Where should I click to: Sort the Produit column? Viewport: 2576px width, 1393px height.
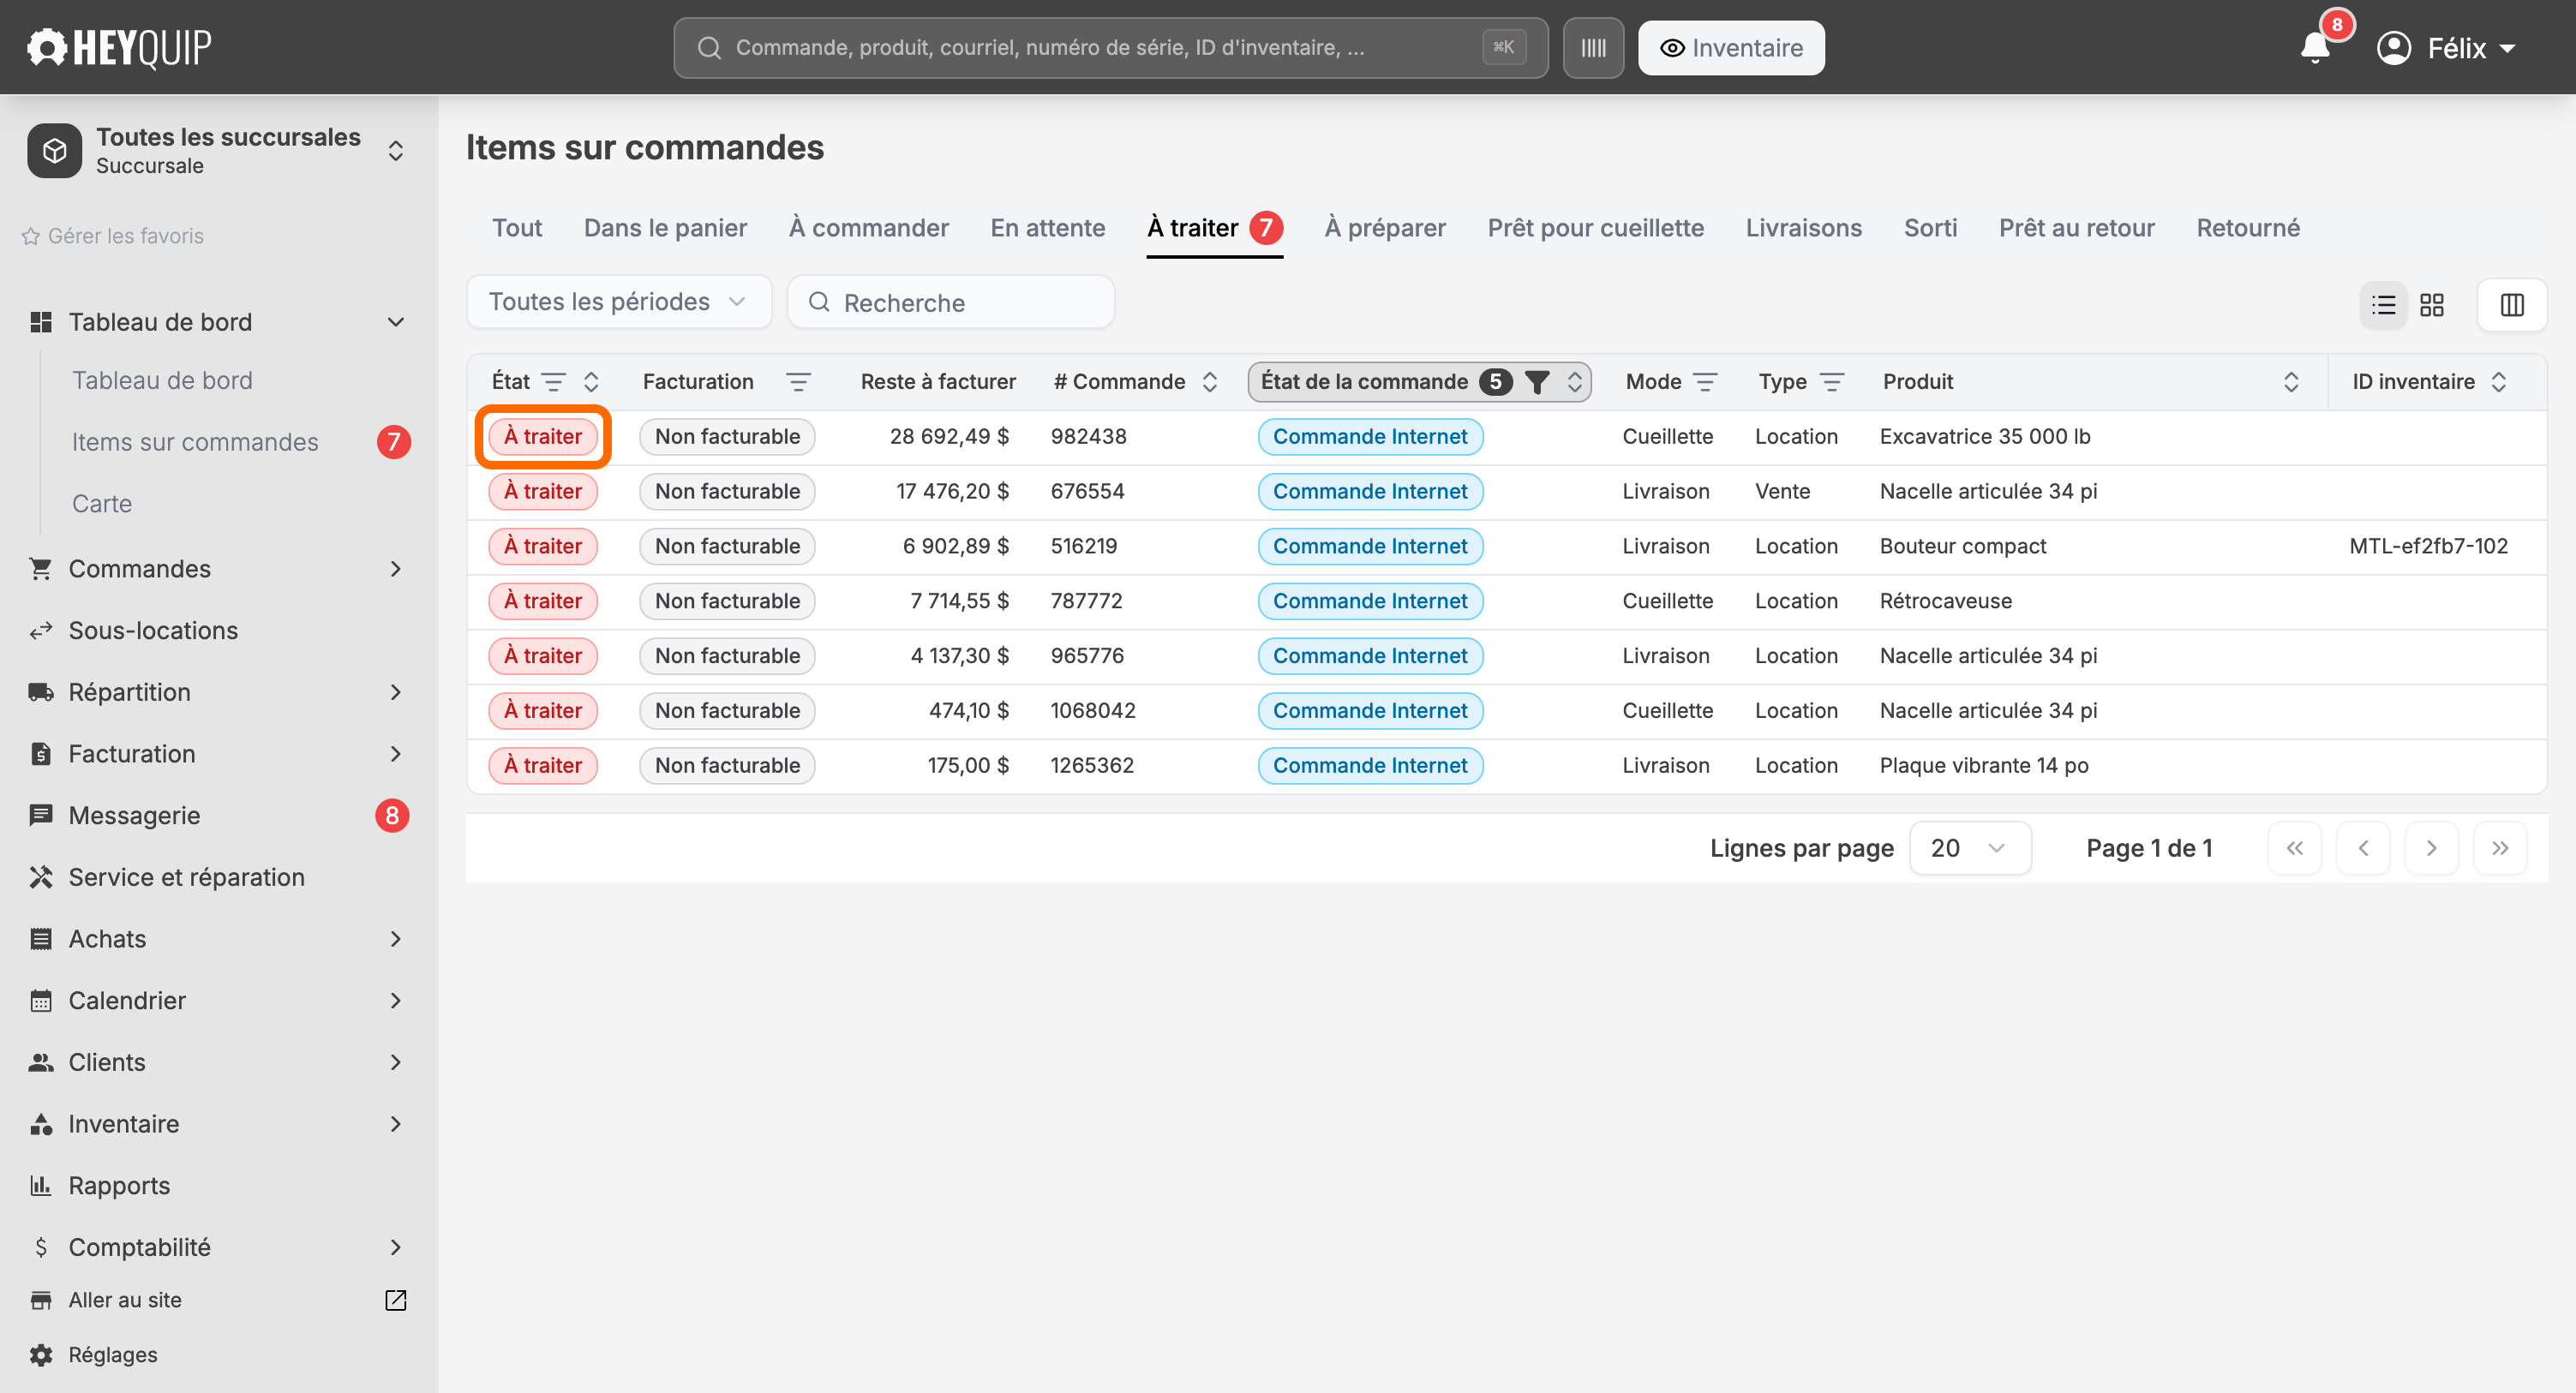2291,382
